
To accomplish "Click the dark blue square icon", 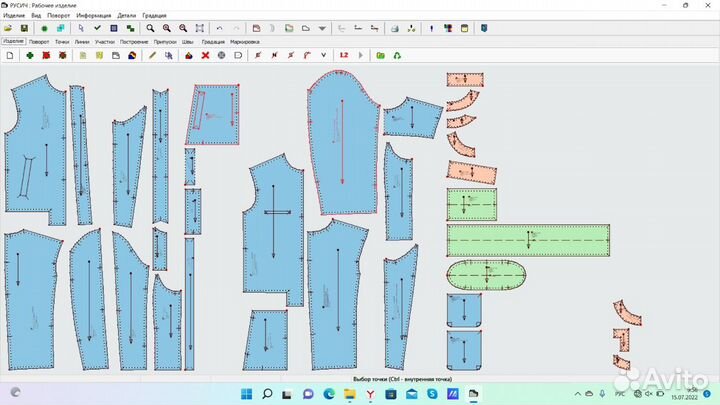I will coord(114,28).
